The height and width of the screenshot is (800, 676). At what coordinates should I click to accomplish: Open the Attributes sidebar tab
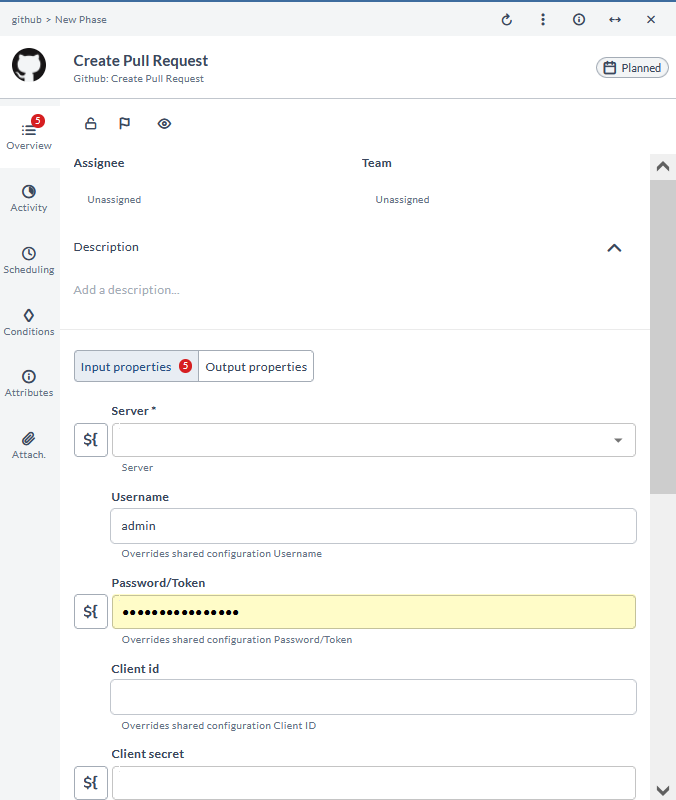[29, 384]
